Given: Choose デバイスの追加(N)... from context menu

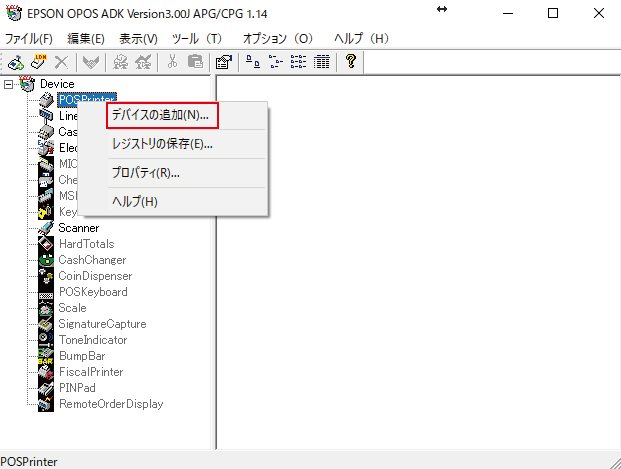Looking at the screenshot, I should [162, 115].
